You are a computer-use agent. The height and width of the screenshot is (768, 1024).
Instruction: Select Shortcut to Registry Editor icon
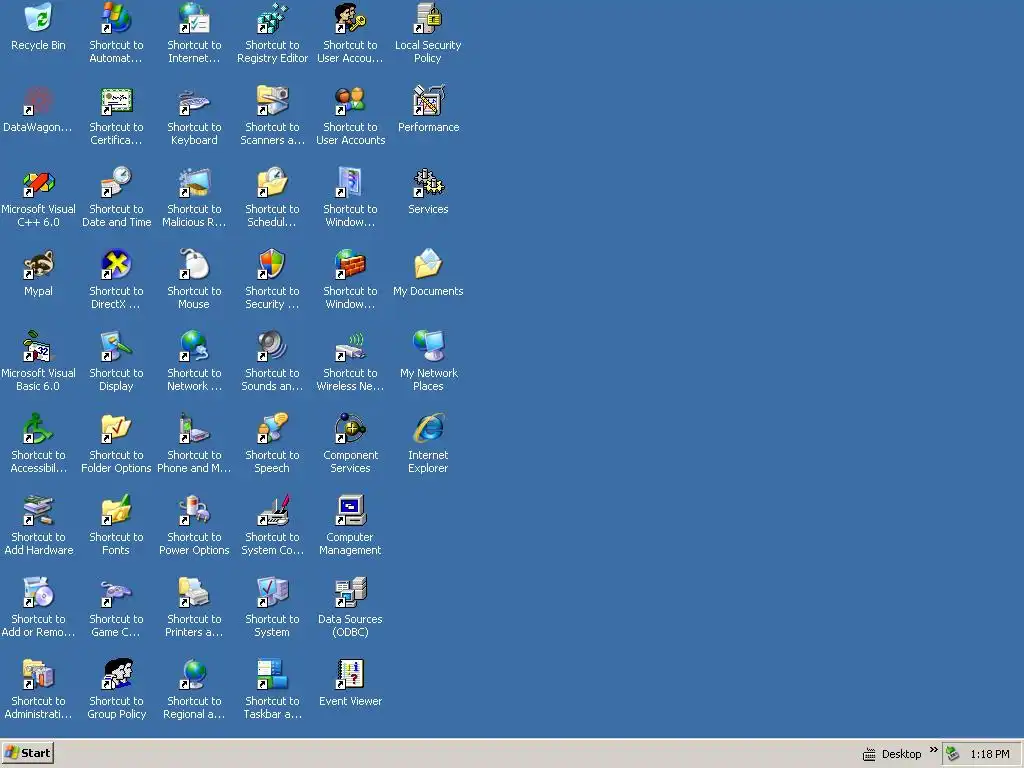click(x=272, y=18)
